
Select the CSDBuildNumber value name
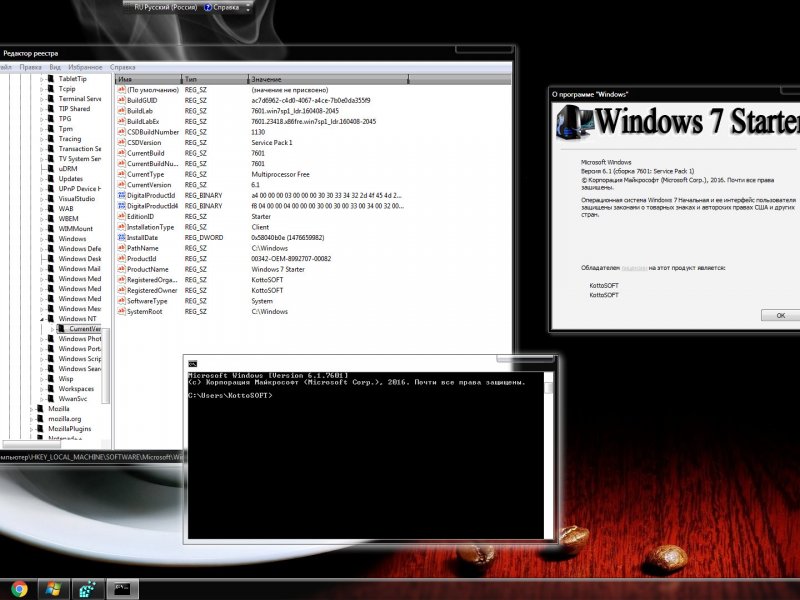pos(153,132)
